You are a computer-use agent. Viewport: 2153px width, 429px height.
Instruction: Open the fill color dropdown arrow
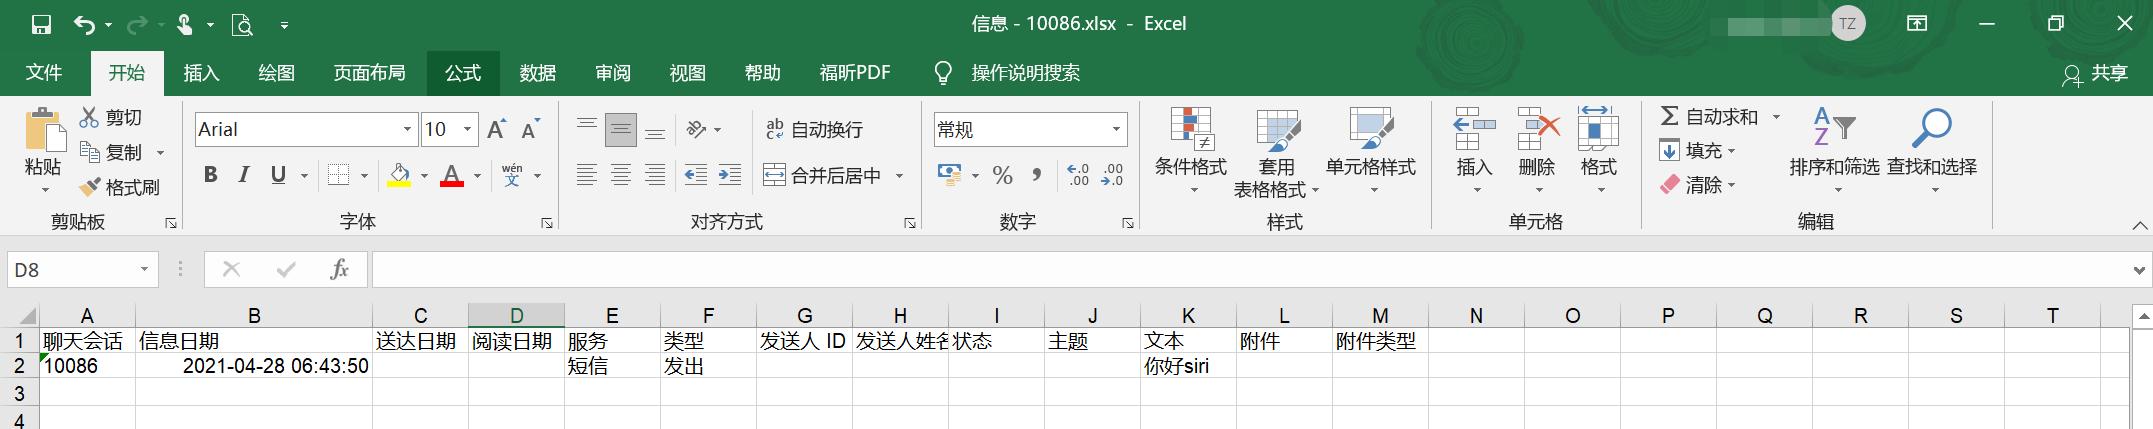424,176
